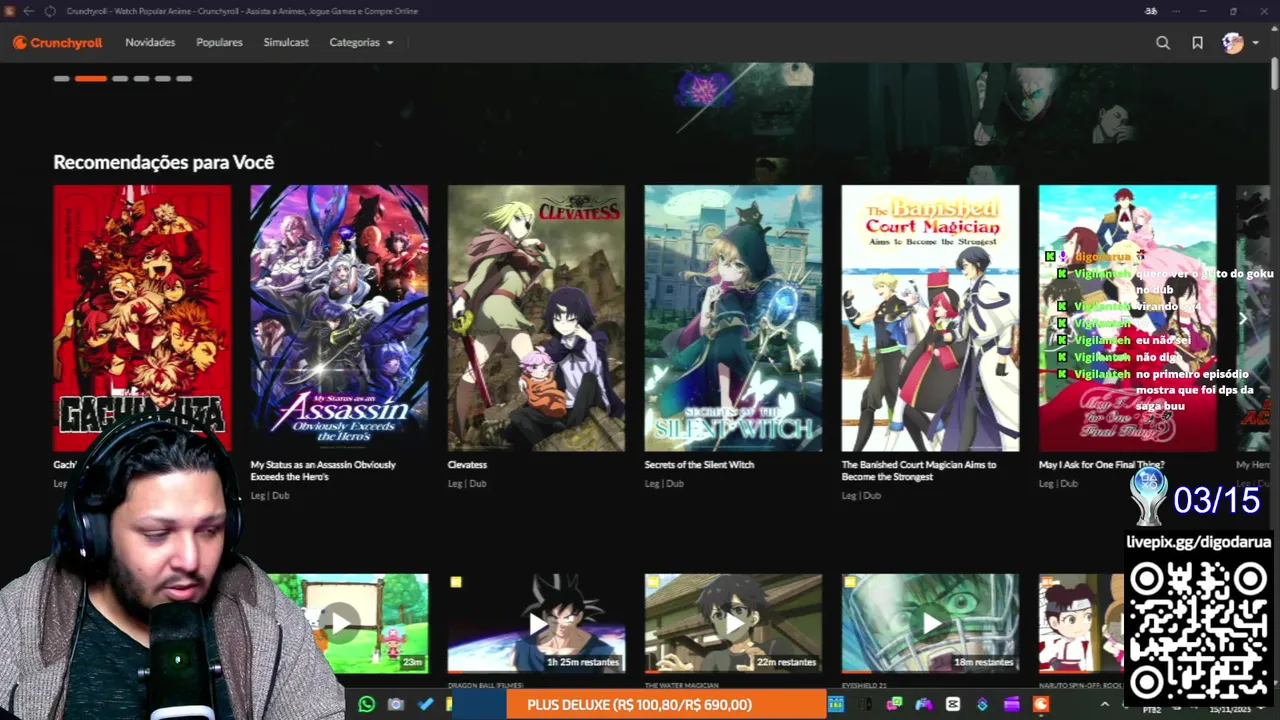Click the profile avatar in header
Viewport: 1280px width, 720px height.
pyautogui.click(x=1233, y=43)
